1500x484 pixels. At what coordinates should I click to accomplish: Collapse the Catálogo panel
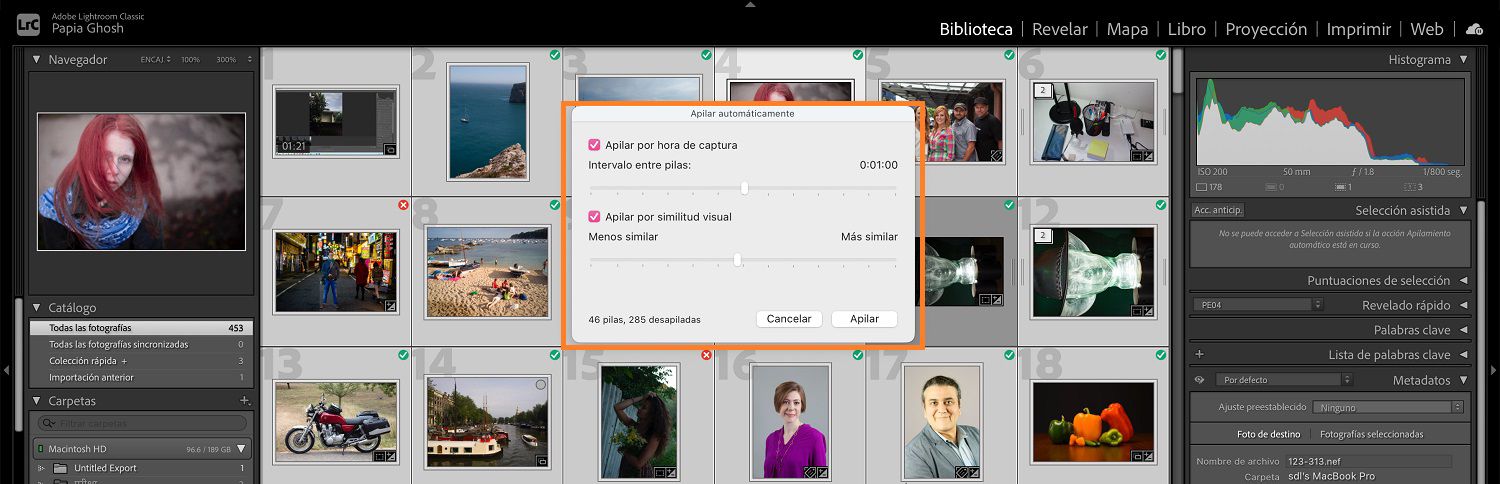tap(37, 307)
